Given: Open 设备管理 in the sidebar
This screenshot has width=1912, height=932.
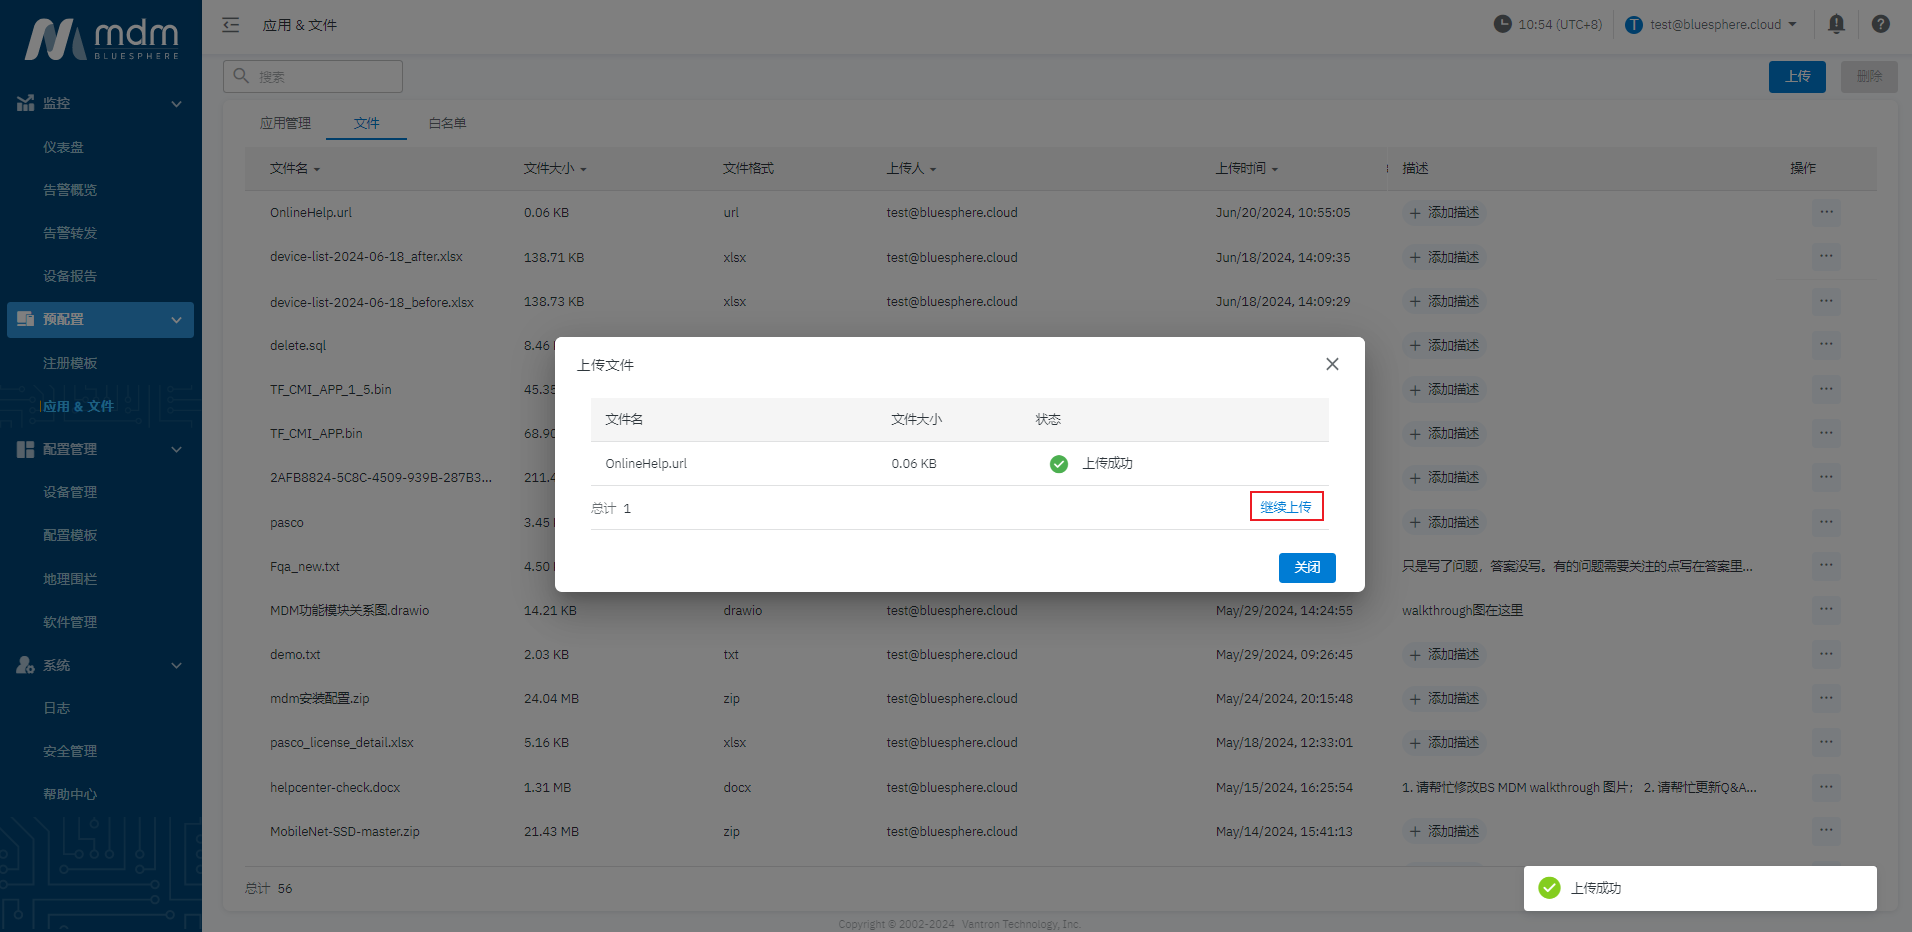Looking at the screenshot, I should point(70,492).
